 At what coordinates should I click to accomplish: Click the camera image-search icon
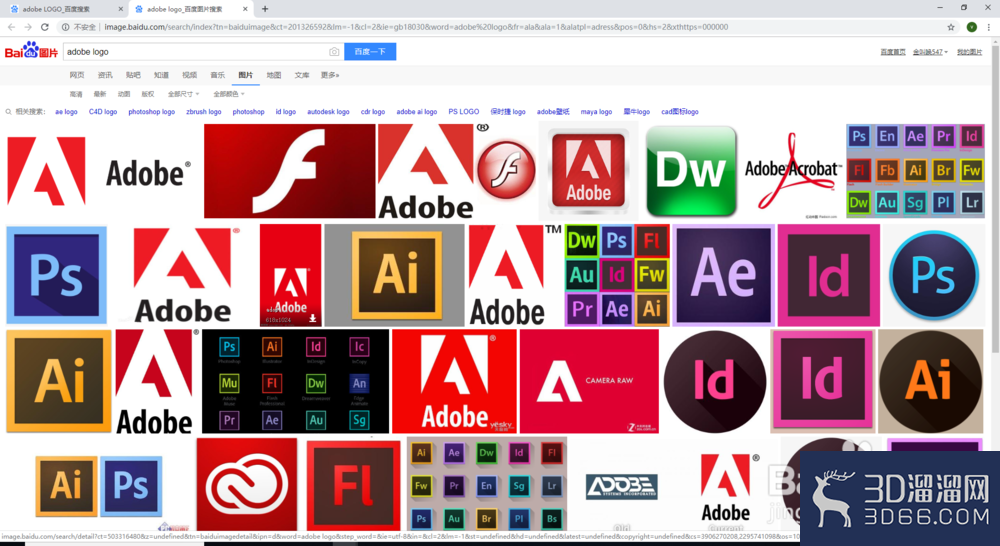334,52
